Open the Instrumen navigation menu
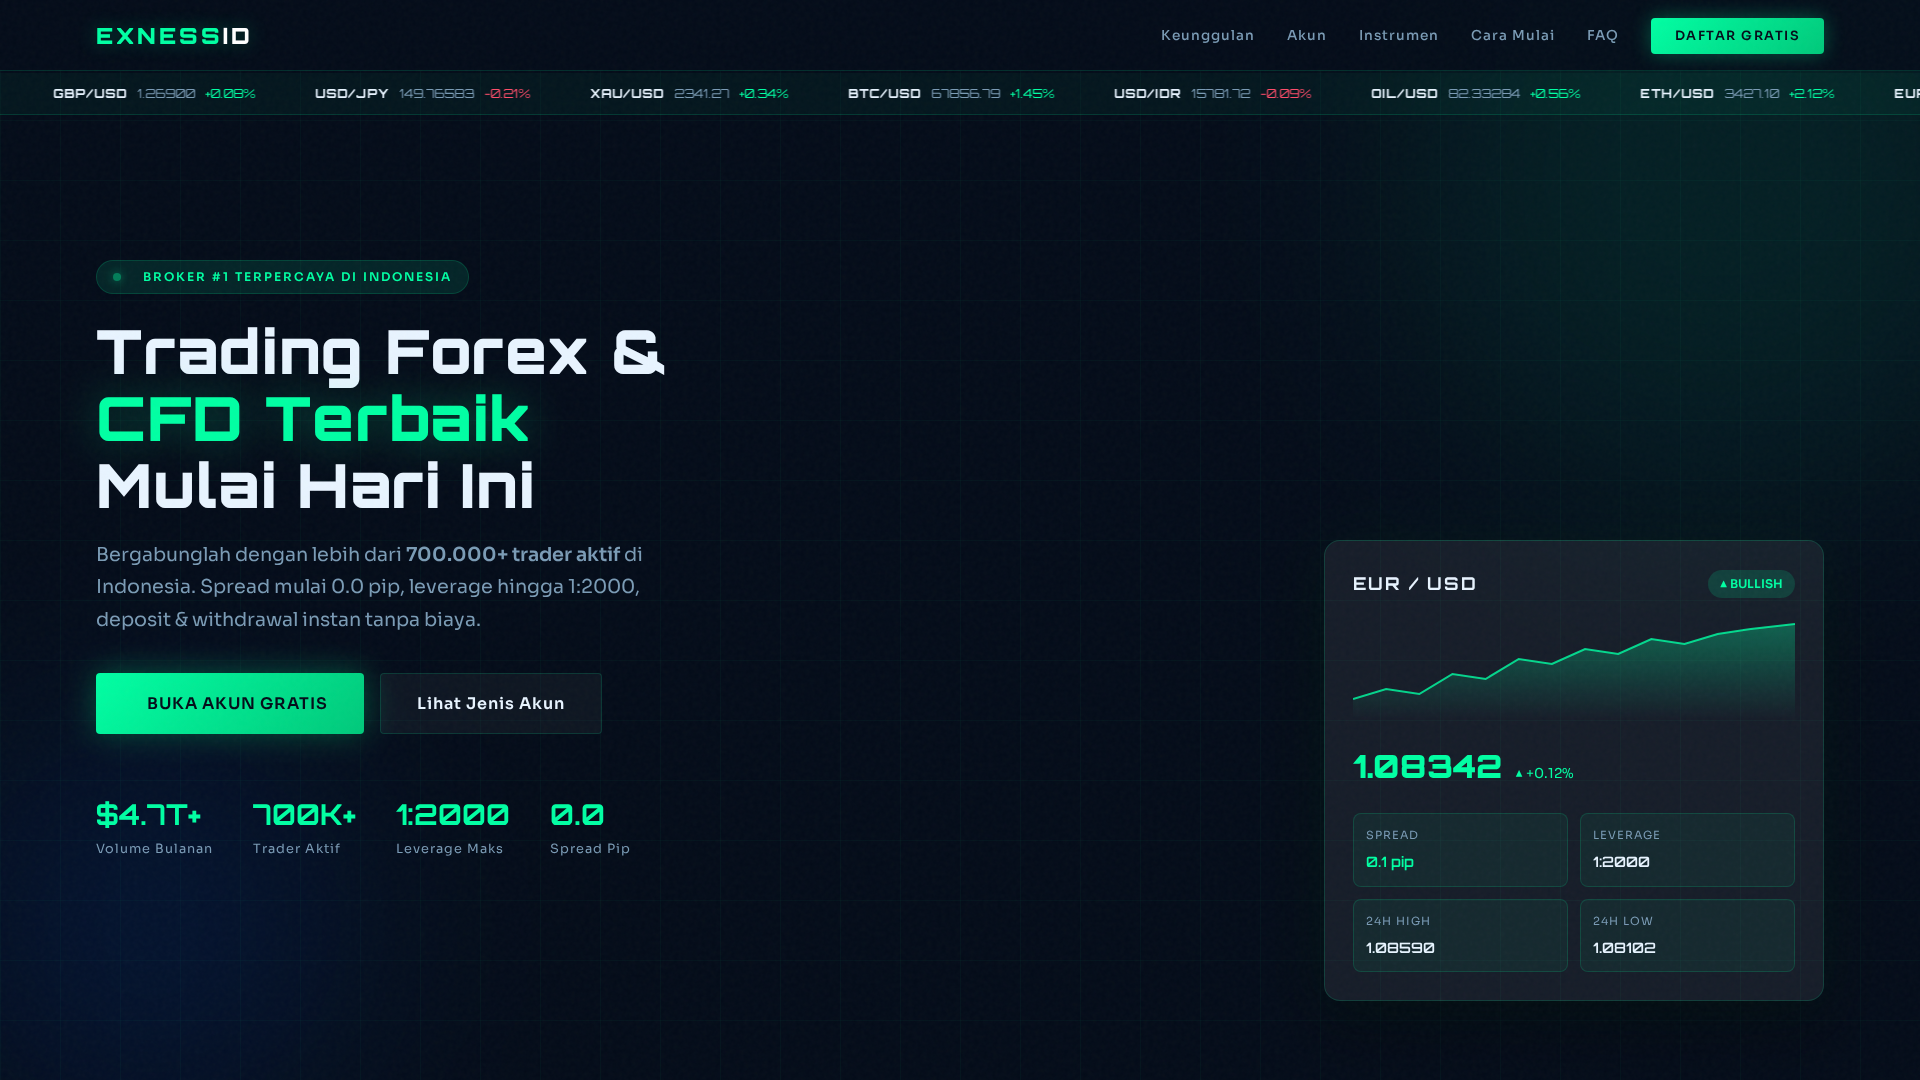 pyautogui.click(x=1398, y=35)
